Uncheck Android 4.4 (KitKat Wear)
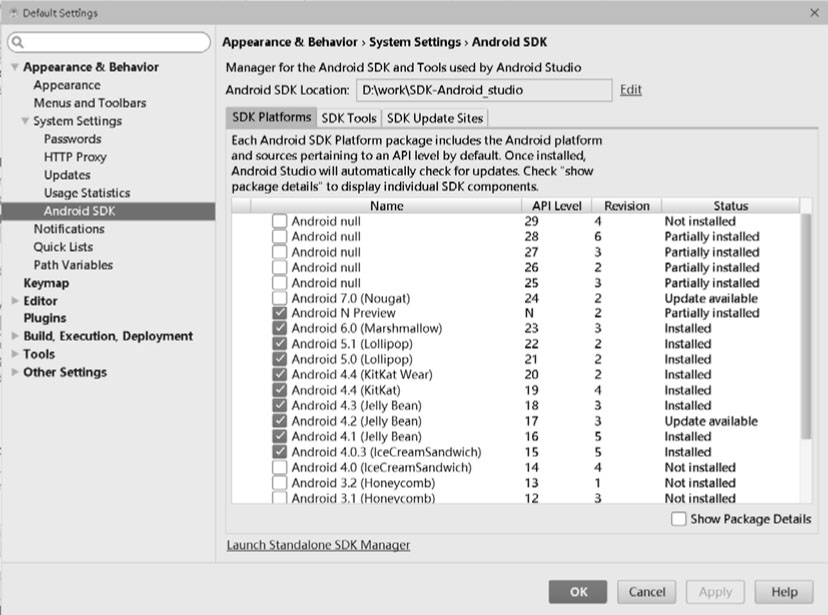The height and width of the screenshot is (615, 828). tap(279, 374)
